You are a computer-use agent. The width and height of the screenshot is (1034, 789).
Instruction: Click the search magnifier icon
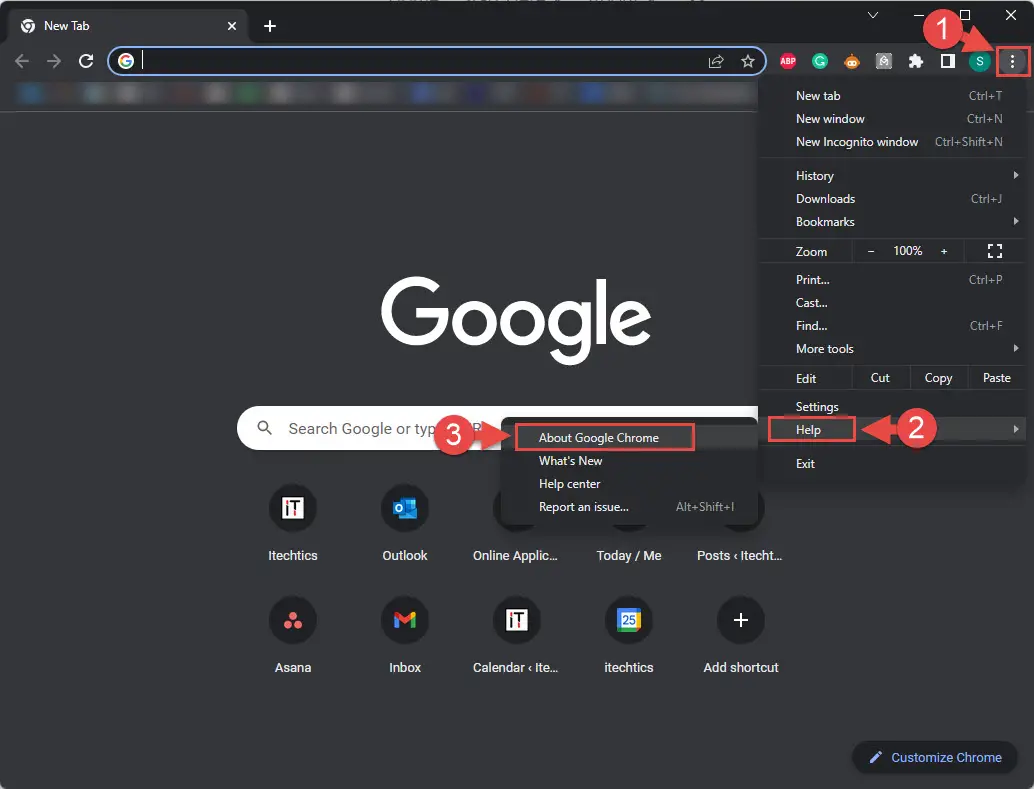[264, 428]
